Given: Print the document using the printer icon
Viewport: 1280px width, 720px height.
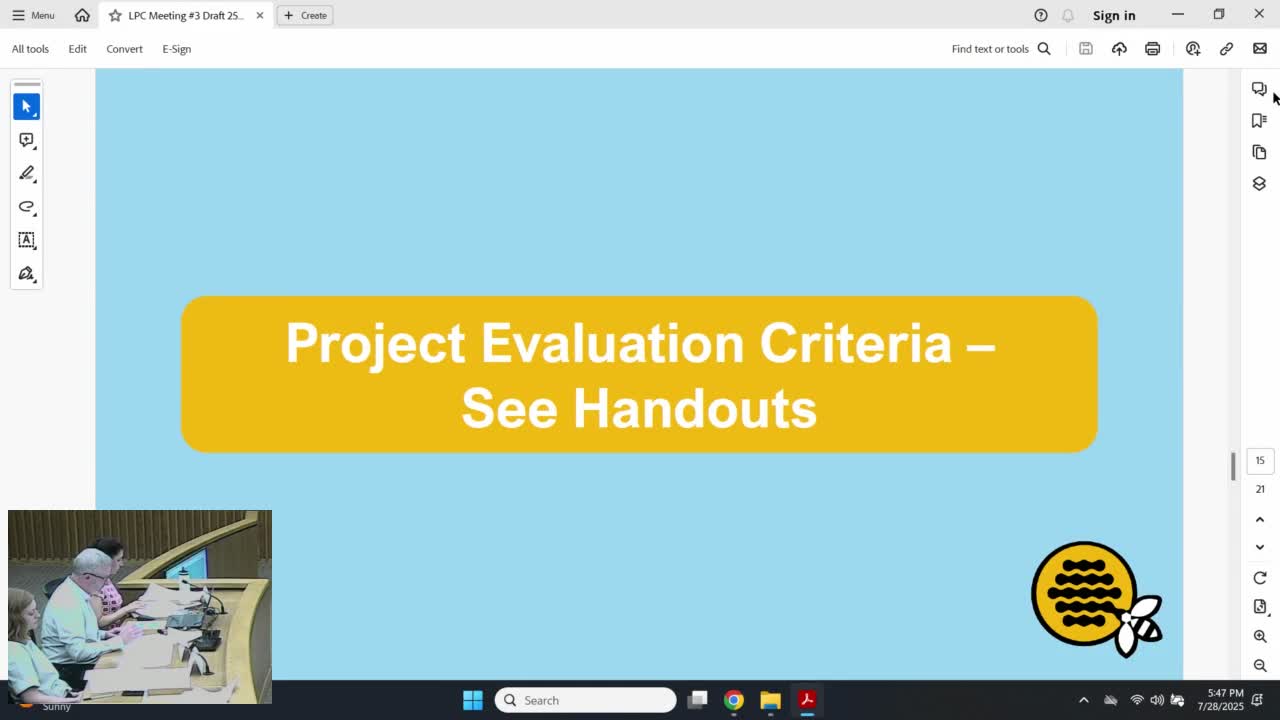Looking at the screenshot, I should (1153, 48).
